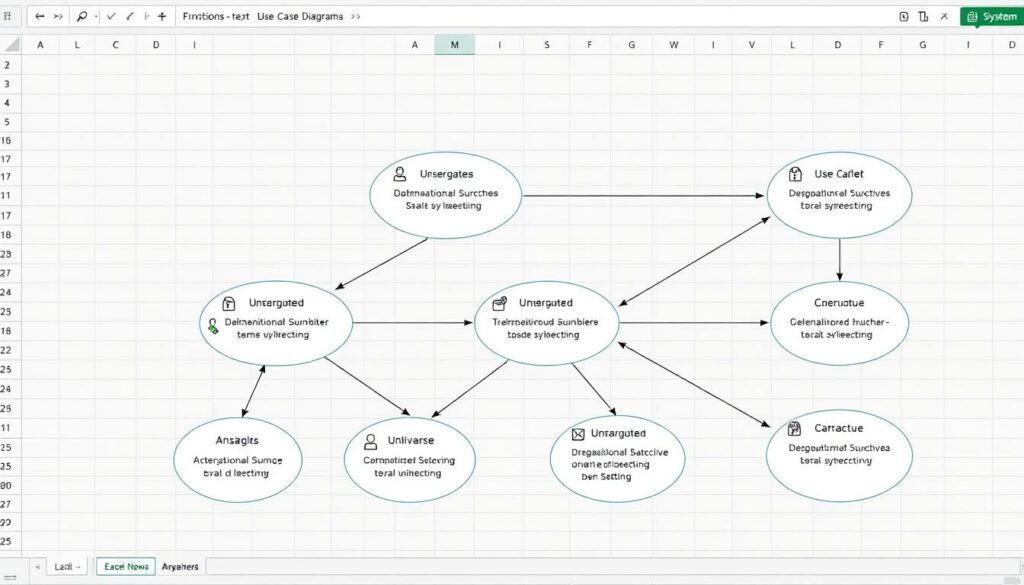Click the person icon in the Unsergates ellipse
1024x585 pixels.
[x=400, y=174]
